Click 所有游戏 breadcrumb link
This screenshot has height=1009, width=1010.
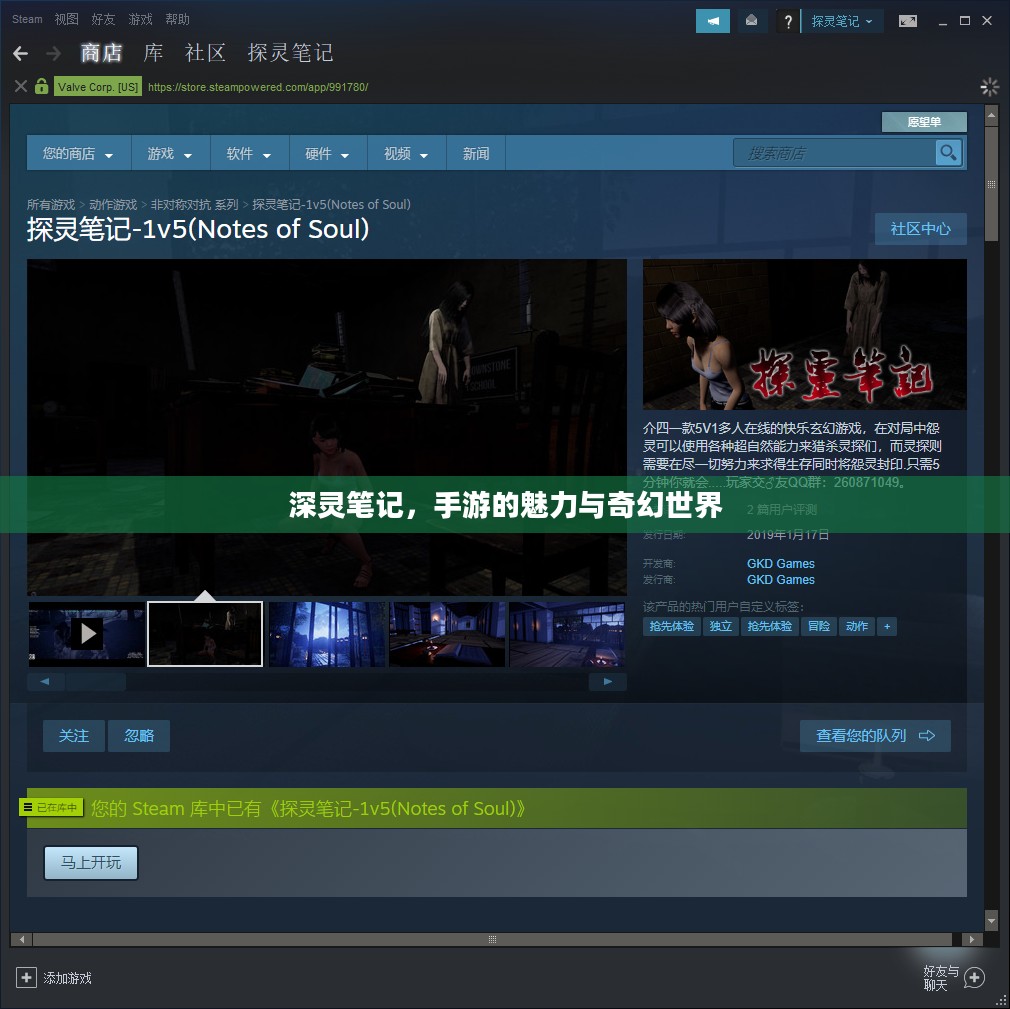click(x=51, y=204)
